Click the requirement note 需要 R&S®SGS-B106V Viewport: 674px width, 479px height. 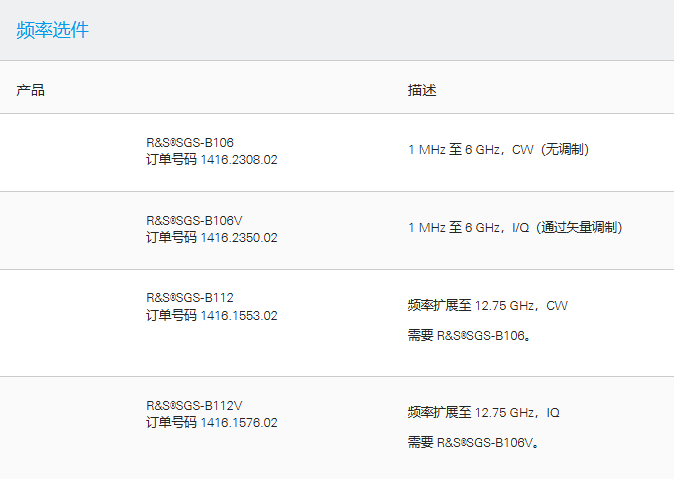pos(473,442)
